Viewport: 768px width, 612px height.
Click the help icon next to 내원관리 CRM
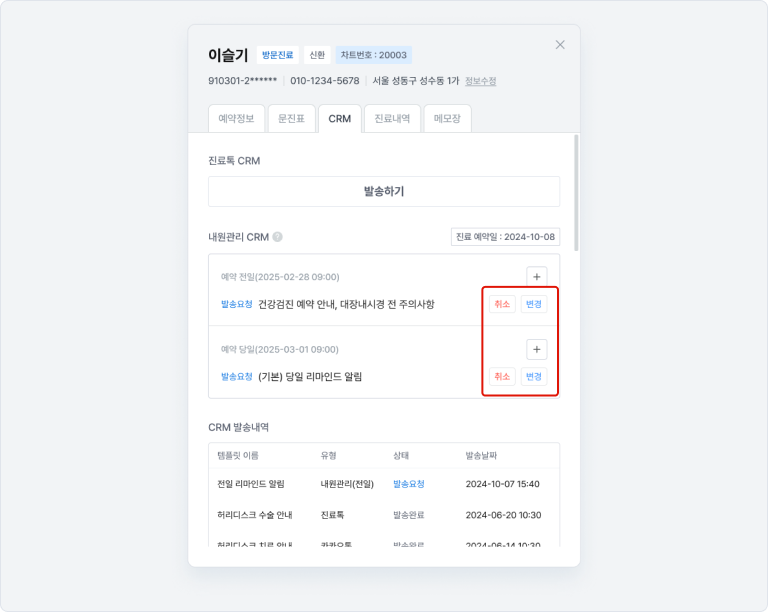278,237
